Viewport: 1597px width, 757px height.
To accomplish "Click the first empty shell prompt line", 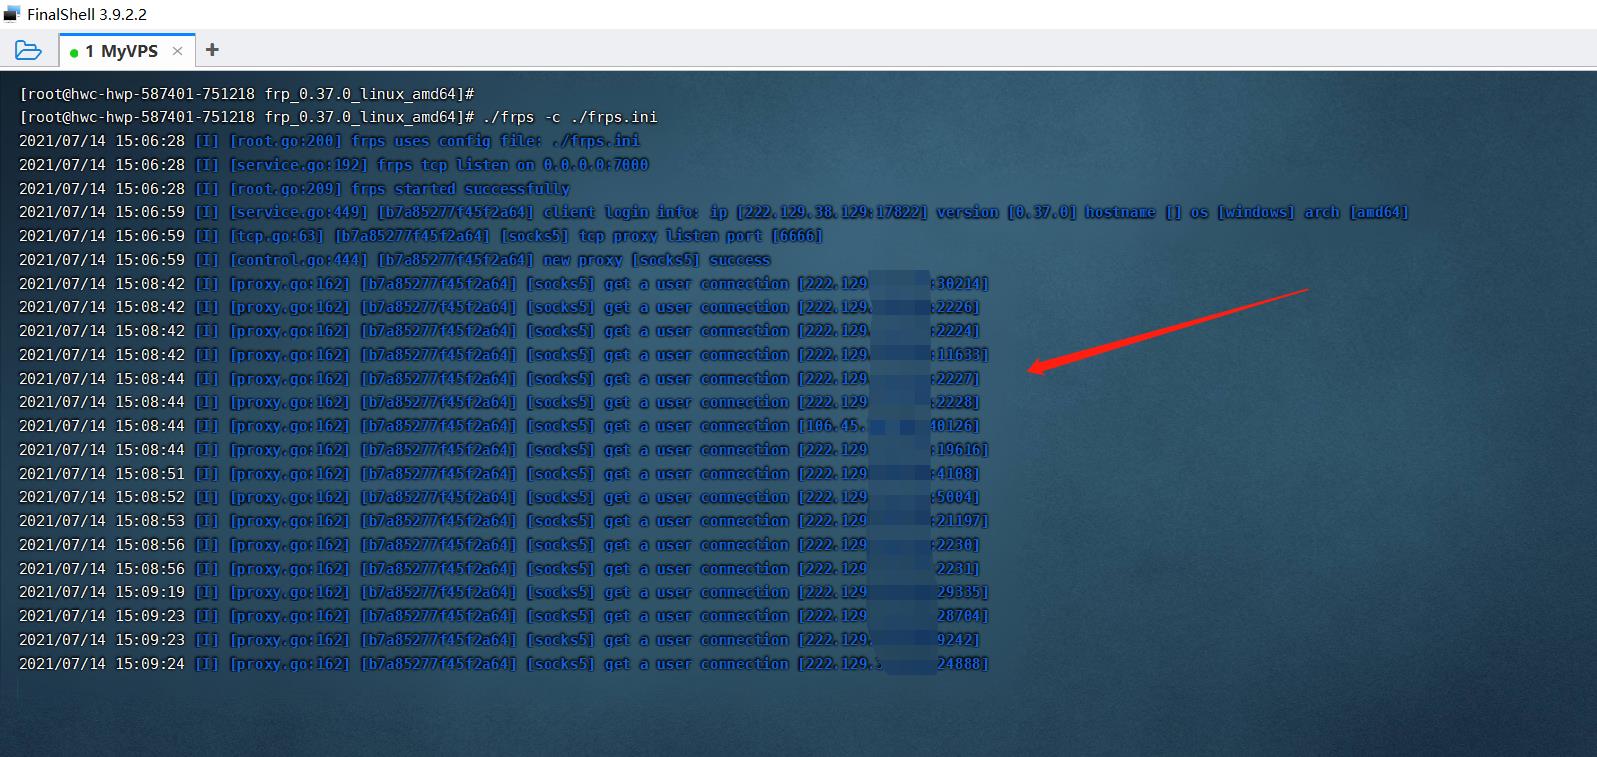I will (x=247, y=94).
